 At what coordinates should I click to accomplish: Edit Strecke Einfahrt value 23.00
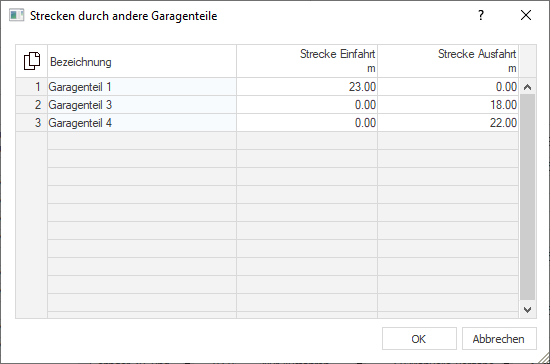(307, 87)
